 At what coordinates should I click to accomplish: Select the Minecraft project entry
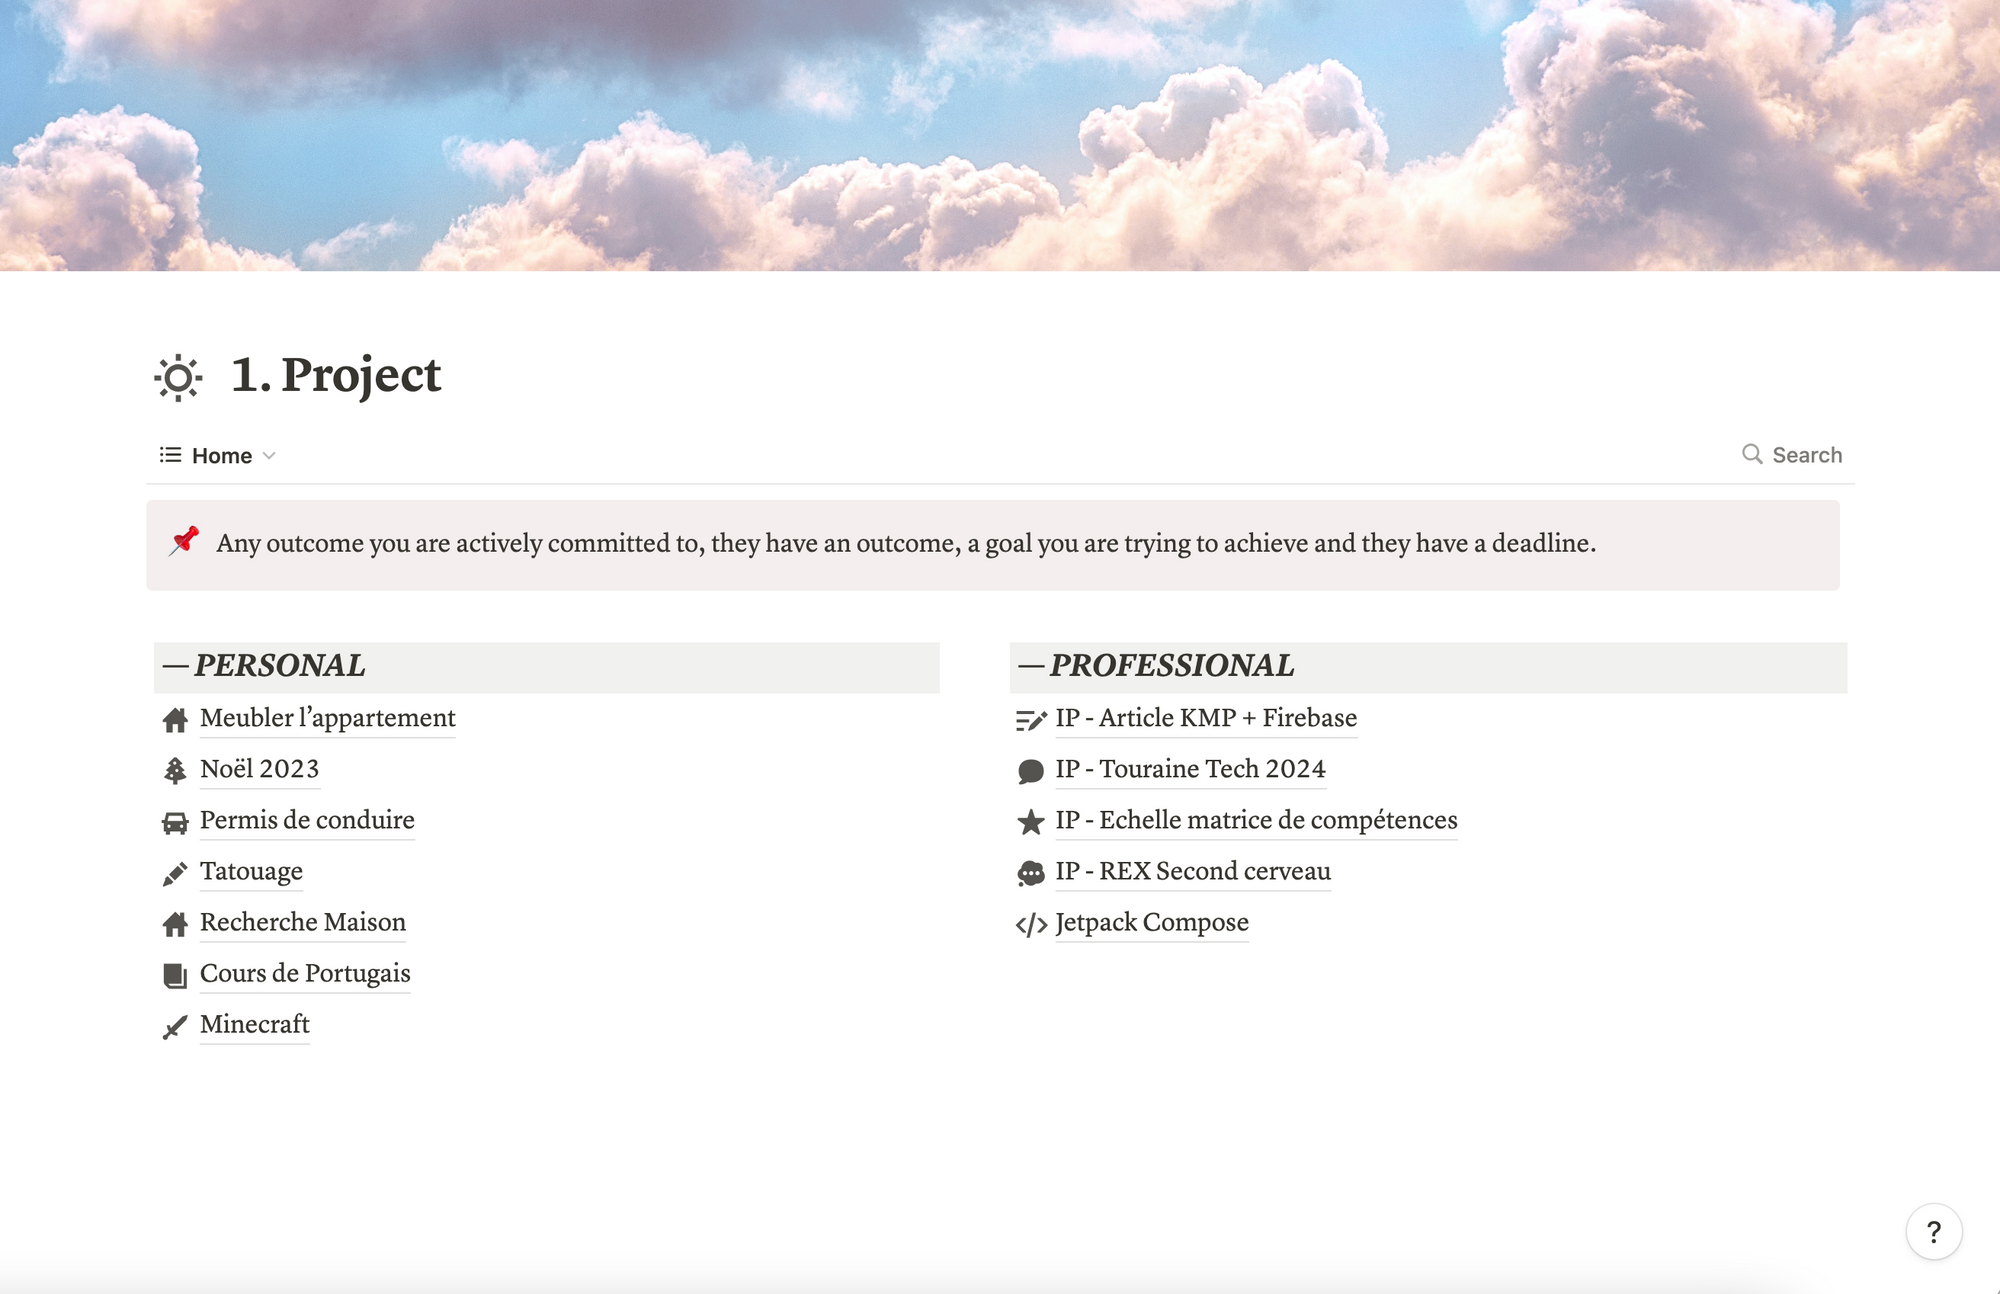coord(254,1024)
